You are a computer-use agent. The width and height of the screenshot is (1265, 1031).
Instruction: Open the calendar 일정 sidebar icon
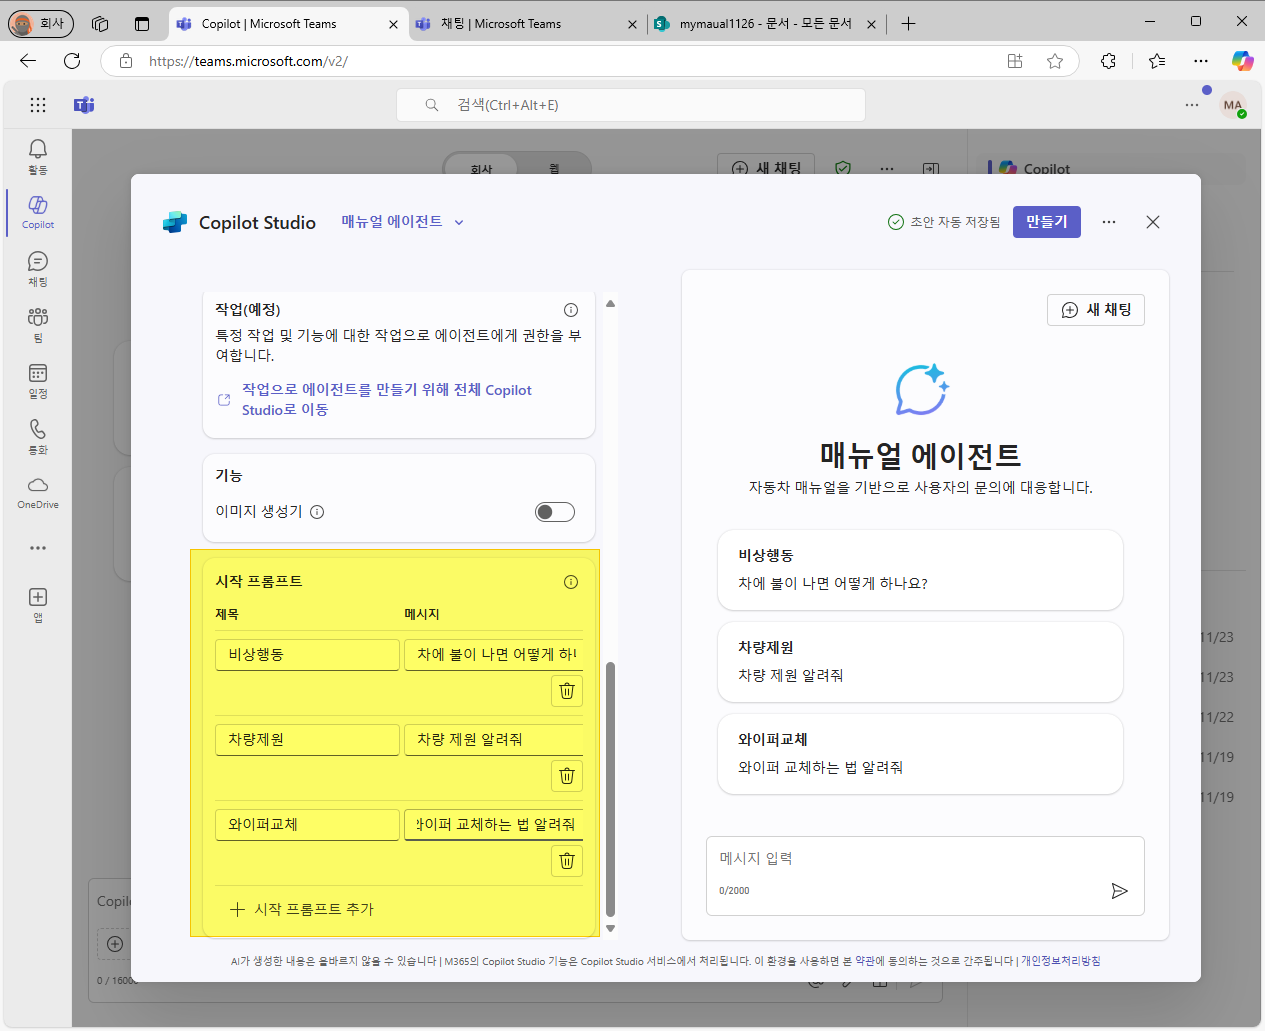pyautogui.click(x=38, y=380)
